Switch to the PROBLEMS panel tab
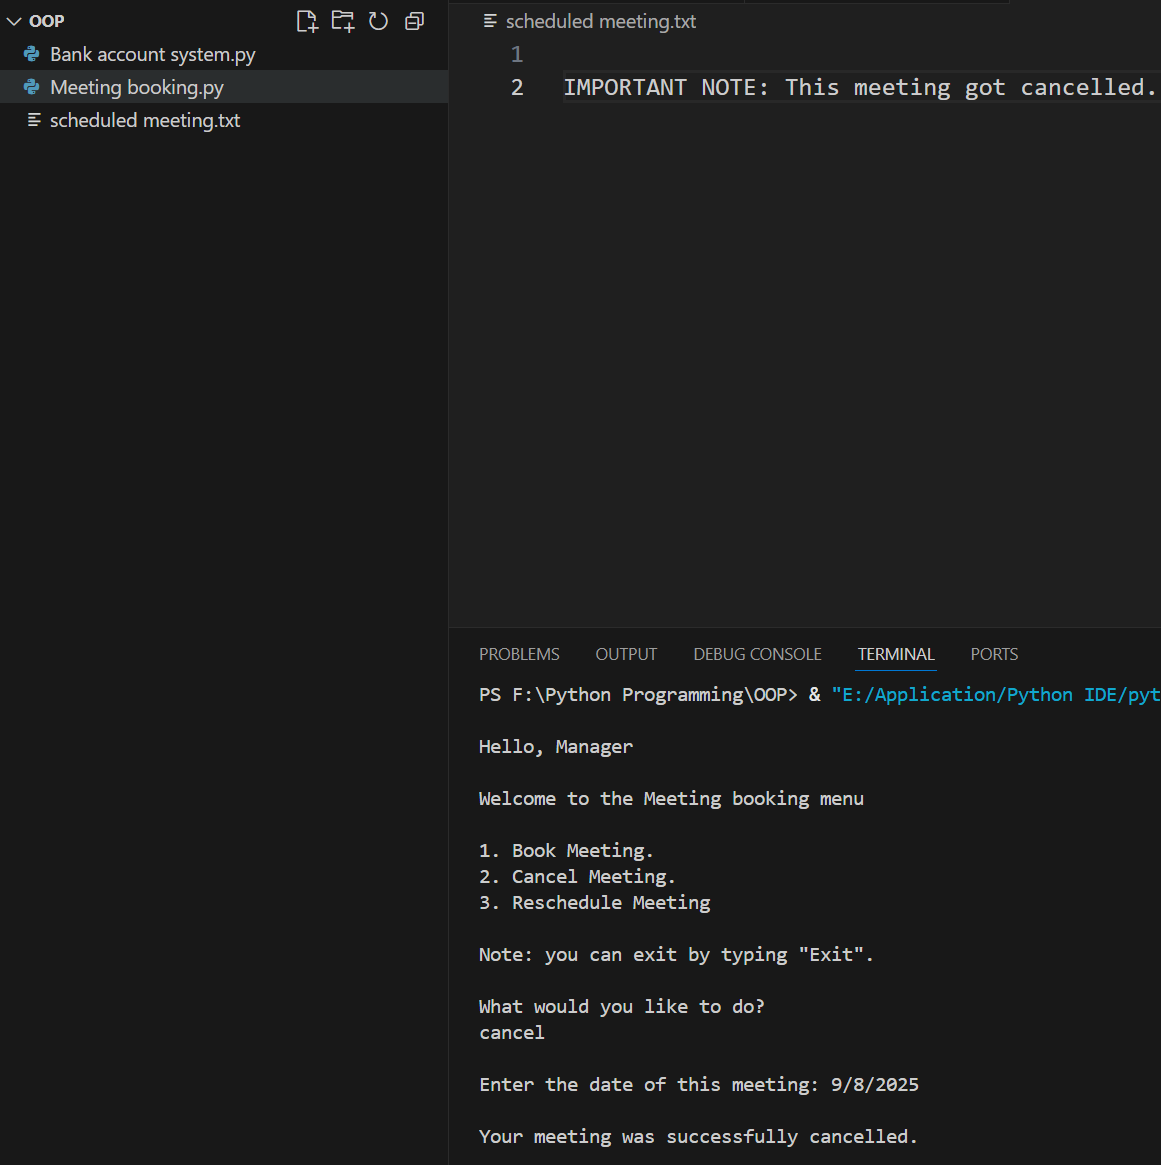1161x1165 pixels. (519, 654)
